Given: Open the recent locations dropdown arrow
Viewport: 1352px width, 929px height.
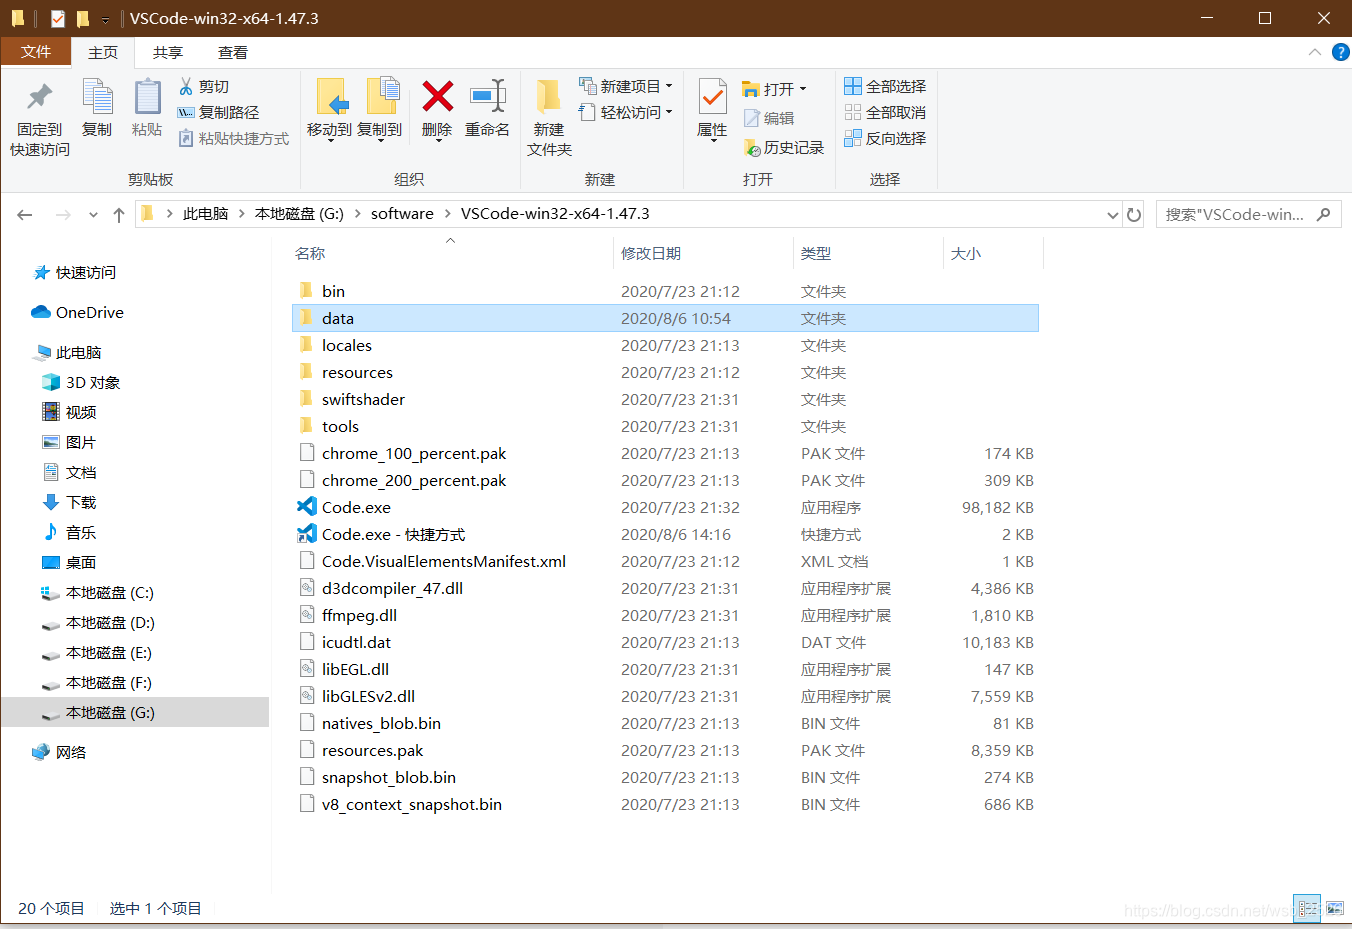Looking at the screenshot, I should pos(93,214).
